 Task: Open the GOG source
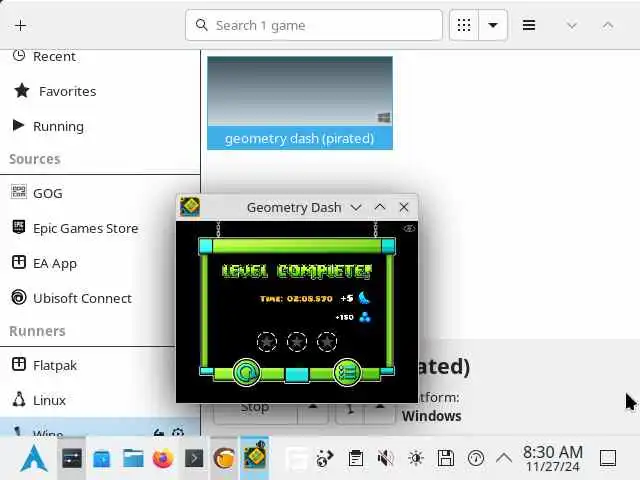(100, 193)
